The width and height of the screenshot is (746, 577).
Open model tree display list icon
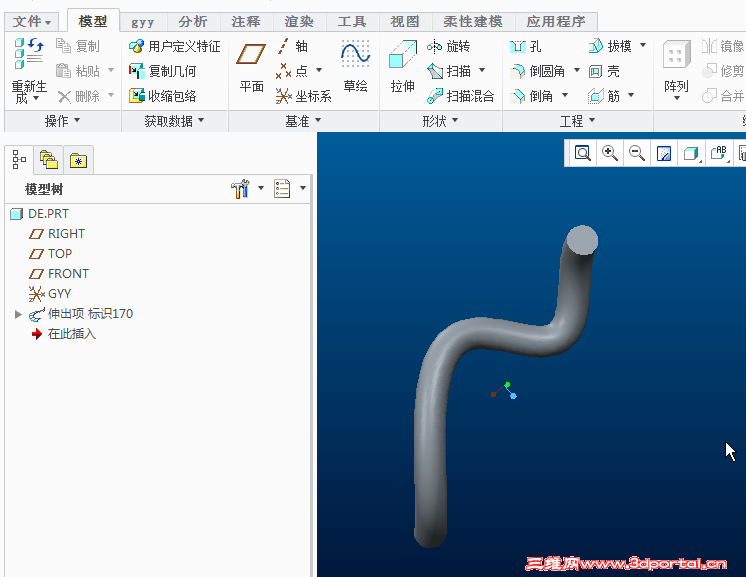coord(282,188)
